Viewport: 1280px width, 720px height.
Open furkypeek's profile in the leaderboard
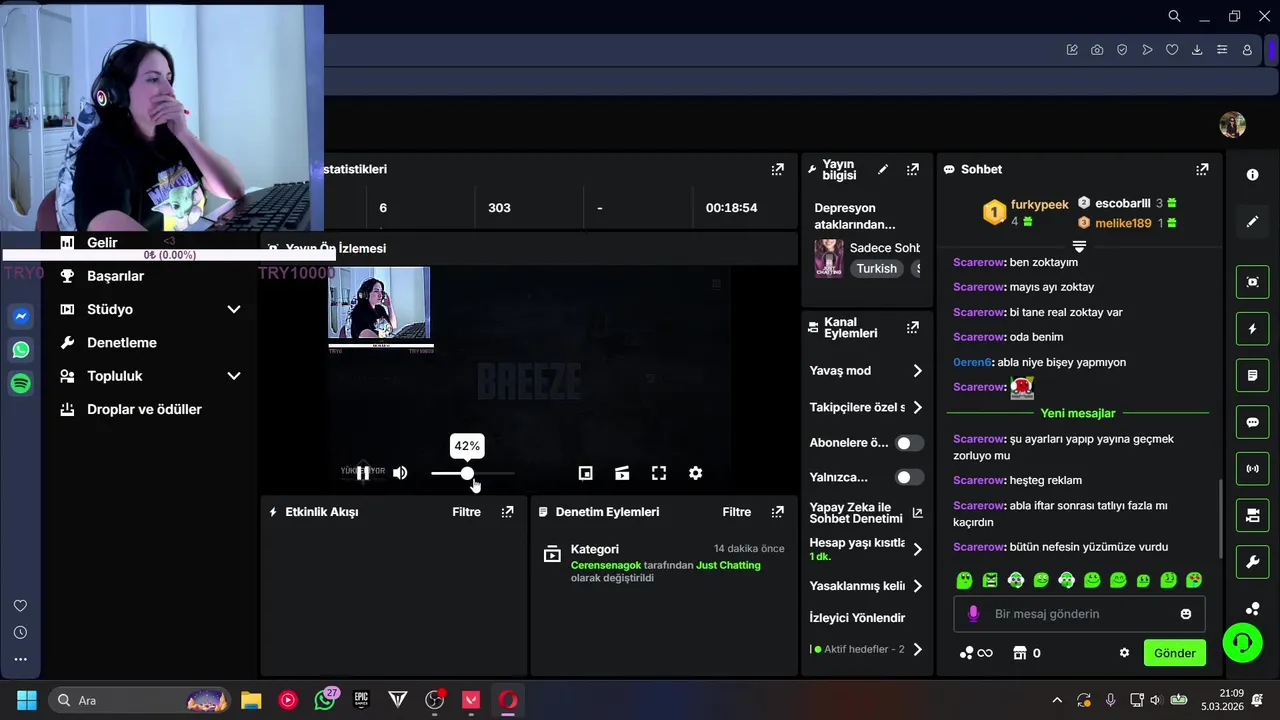click(1040, 204)
